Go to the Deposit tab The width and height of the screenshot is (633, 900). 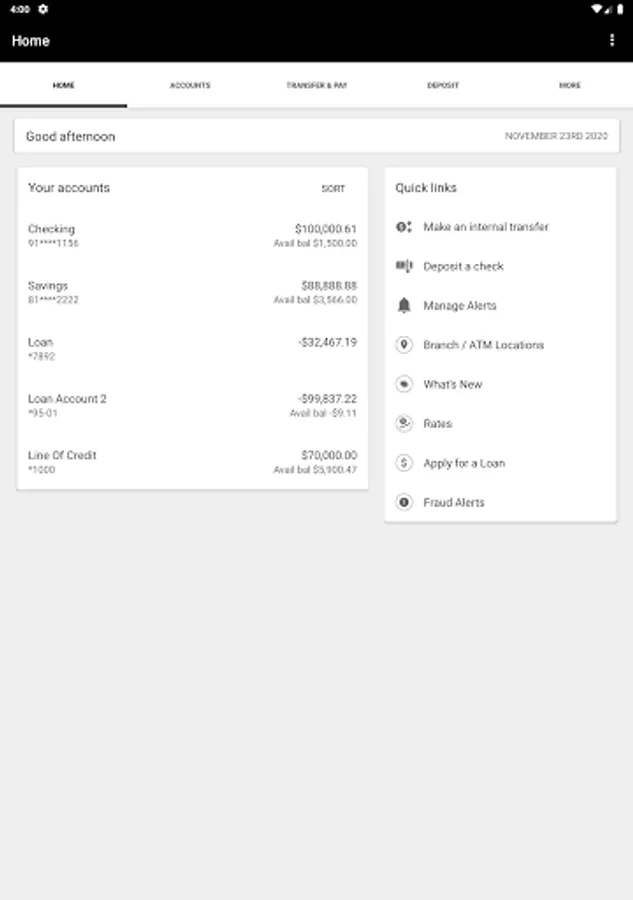point(443,86)
